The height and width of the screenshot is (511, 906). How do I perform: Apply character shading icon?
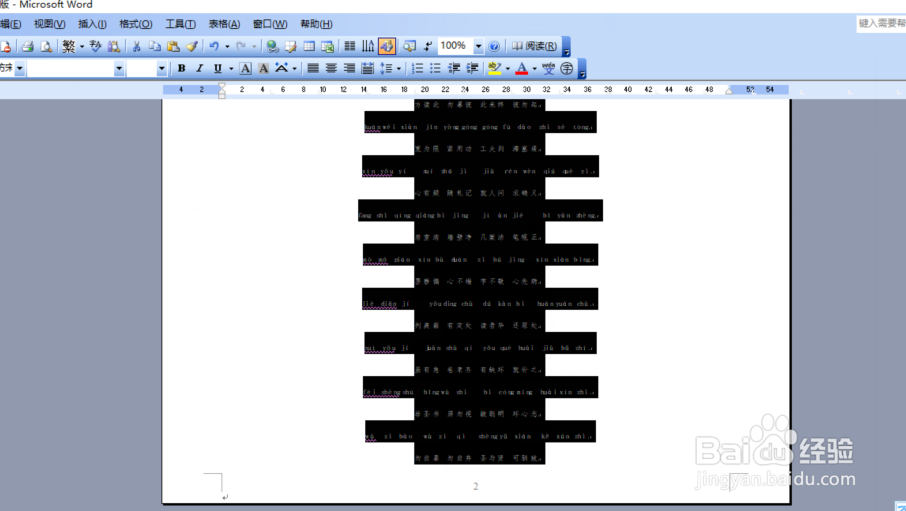263,68
